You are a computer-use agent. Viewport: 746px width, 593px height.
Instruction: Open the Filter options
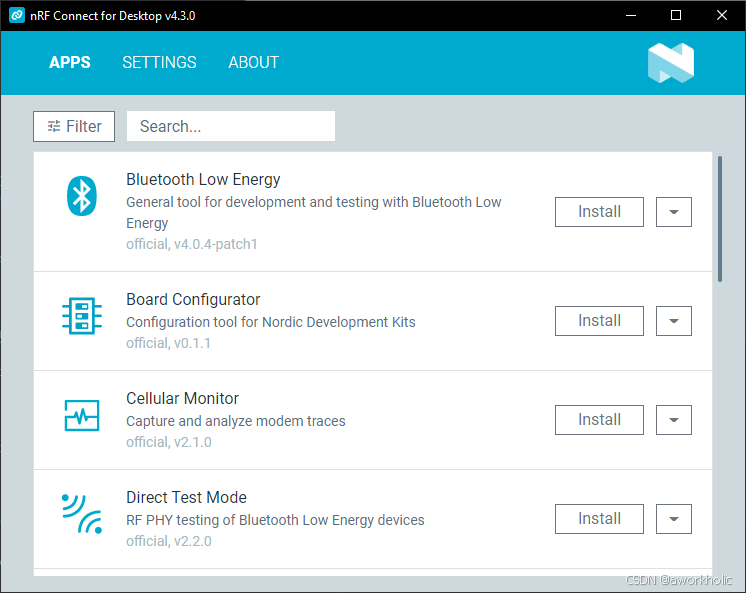click(x=74, y=126)
